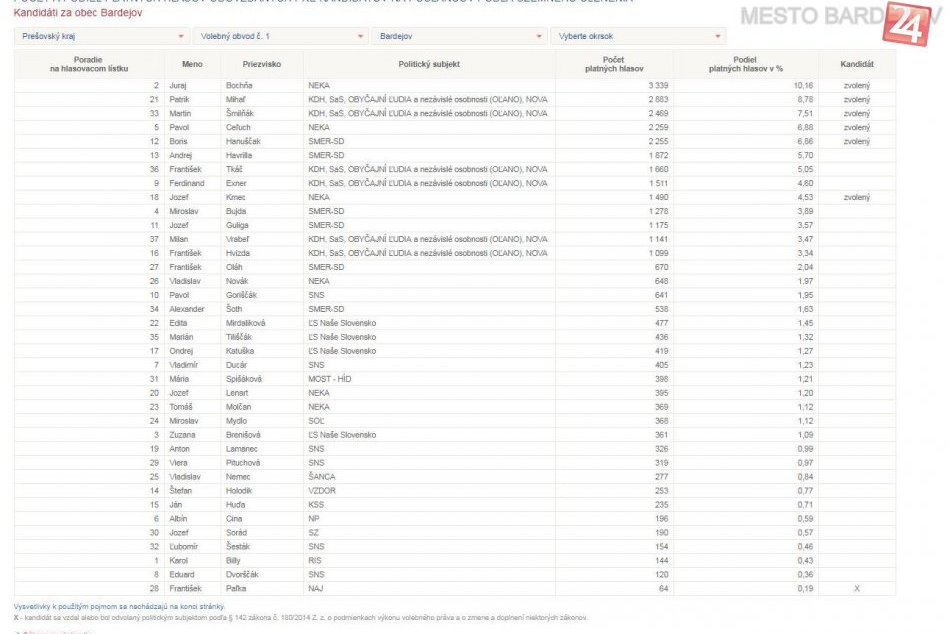Image resolution: width=950 pixels, height=634 pixels.
Task: Open the Vyberte okrsok dropdown
Action: [635, 36]
